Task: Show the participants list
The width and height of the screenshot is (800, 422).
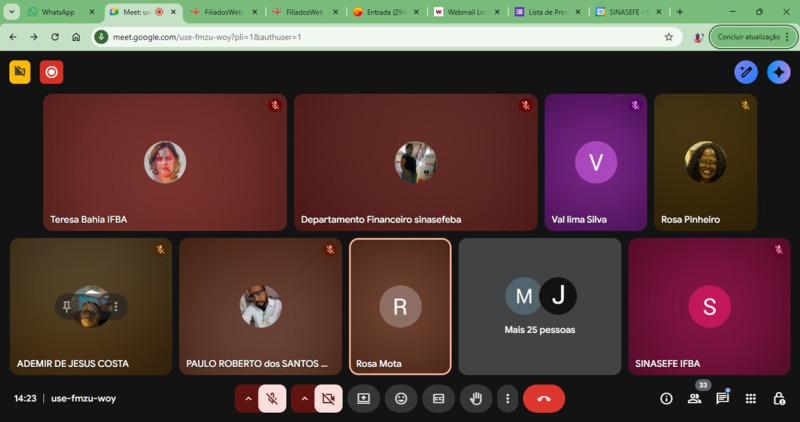Action: pos(694,398)
